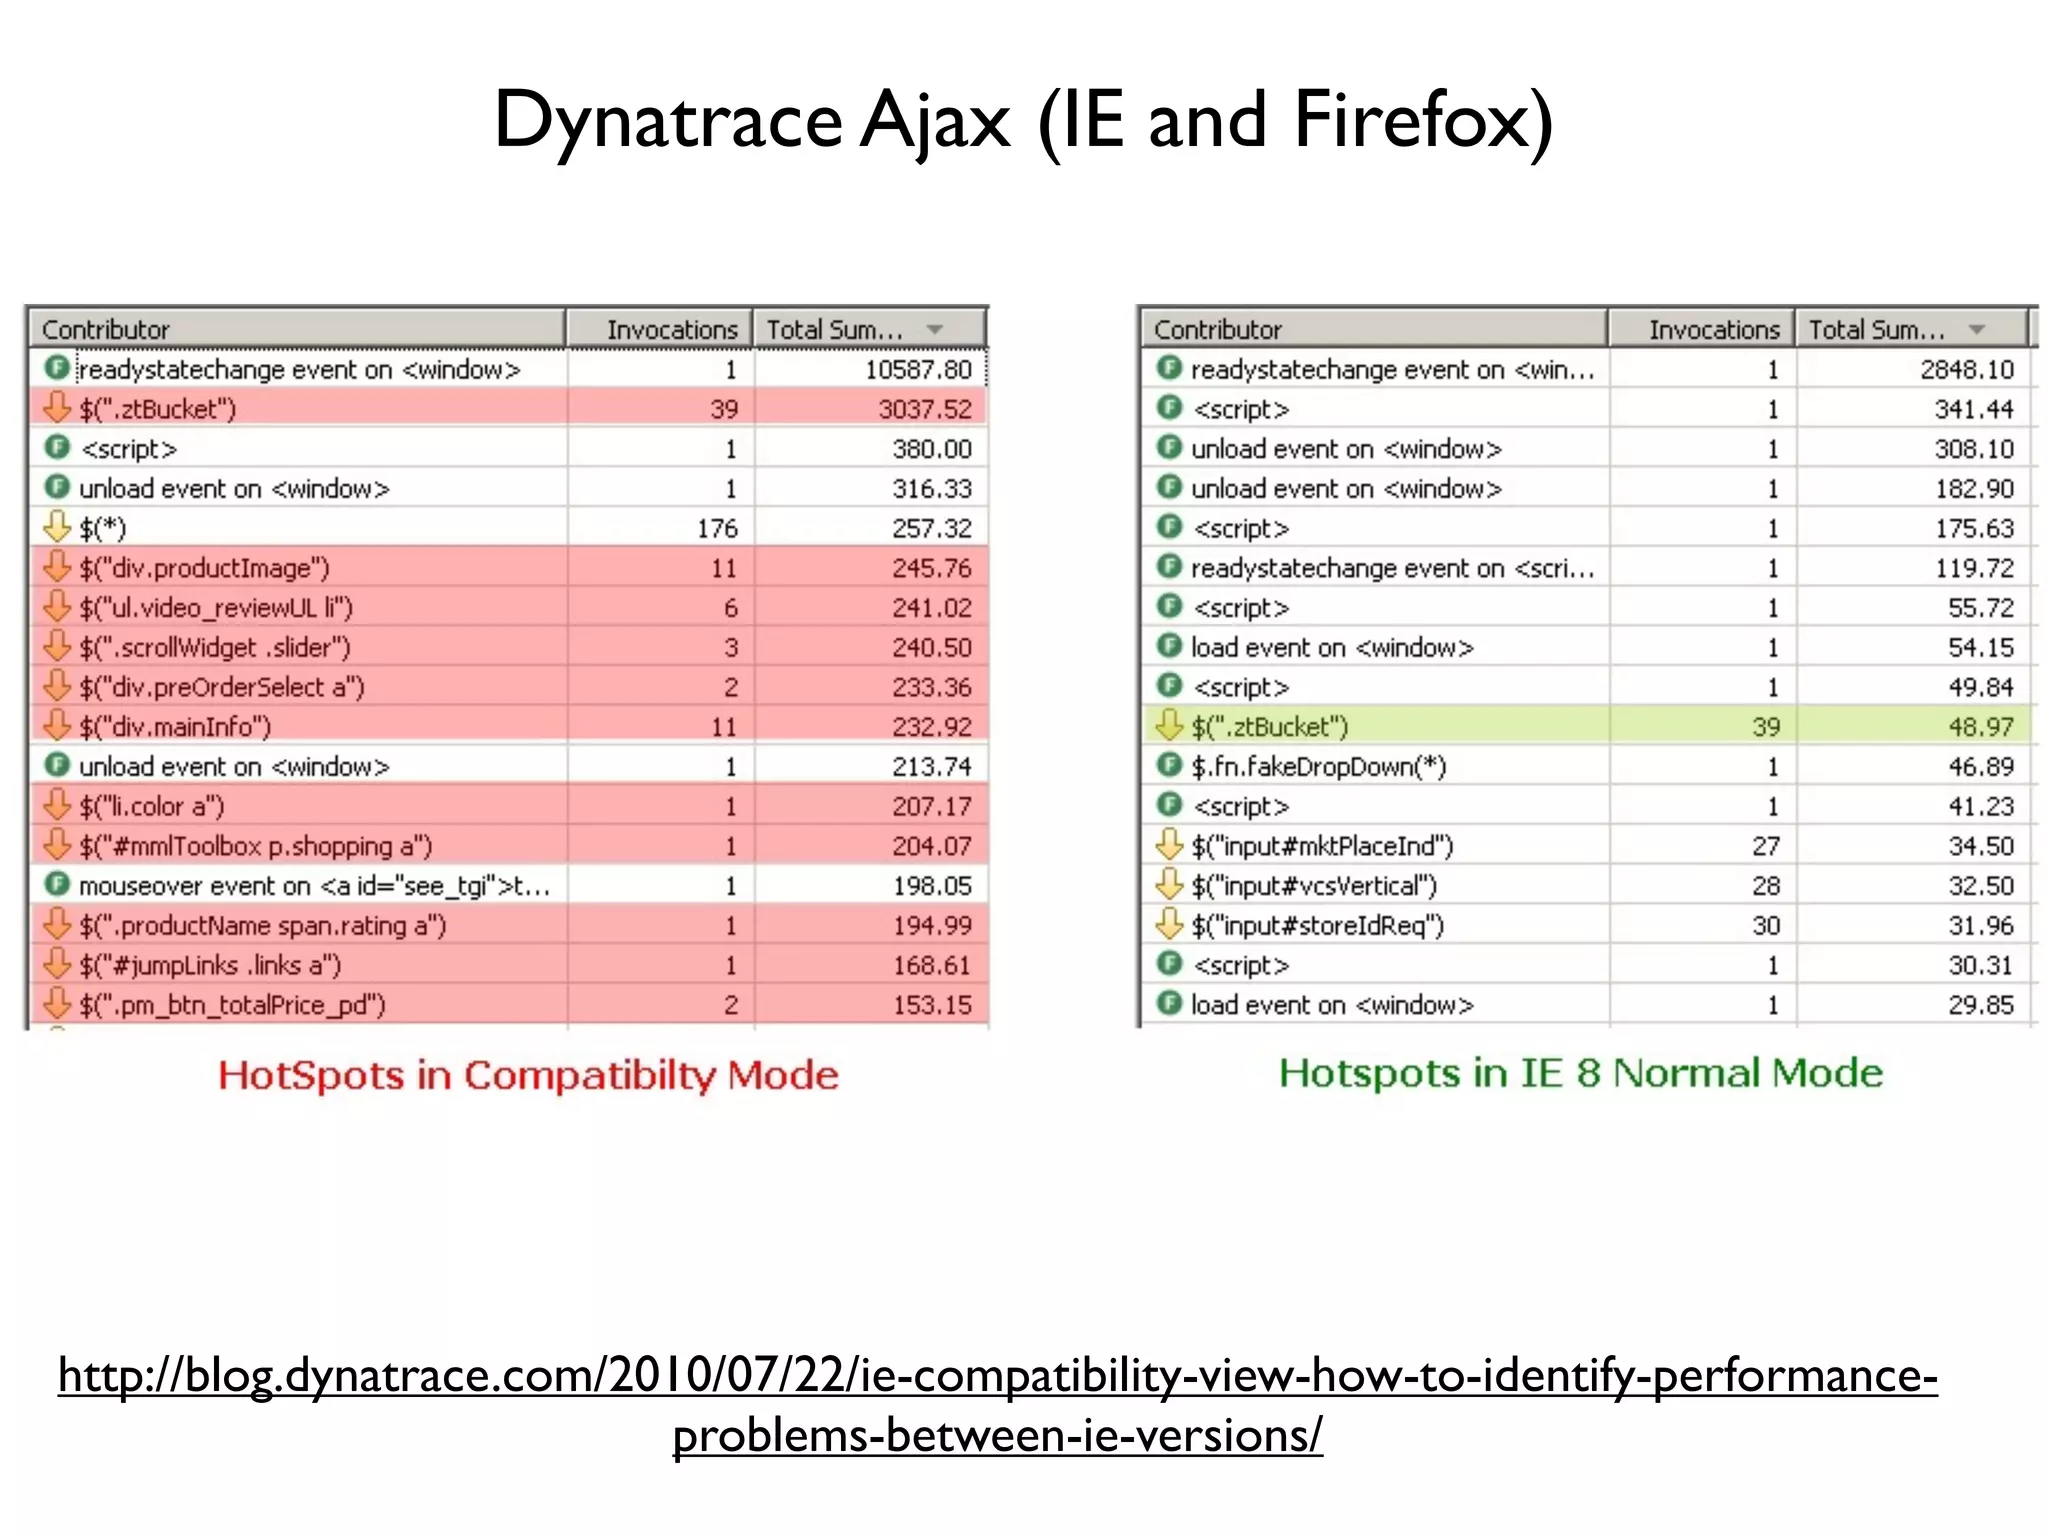Select the value 32.50 in input#vcsVertical row
Viewport: 2048px width, 1536px height.
pyautogui.click(x=1981, y=886)
